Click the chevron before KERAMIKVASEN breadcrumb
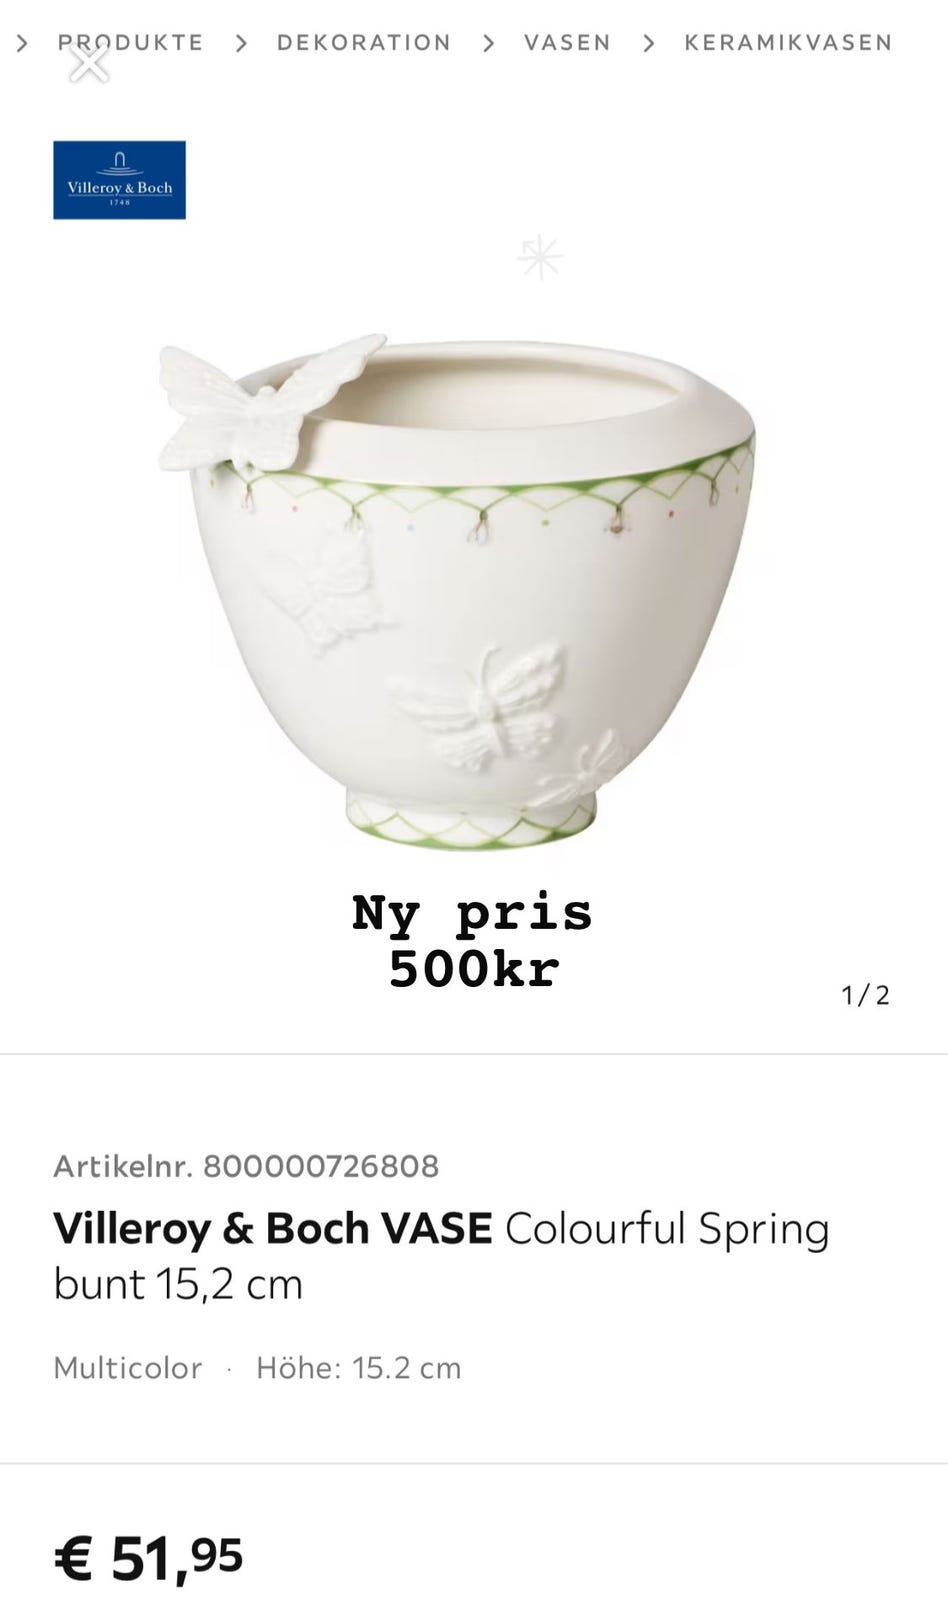 click(x=648, y=43)
